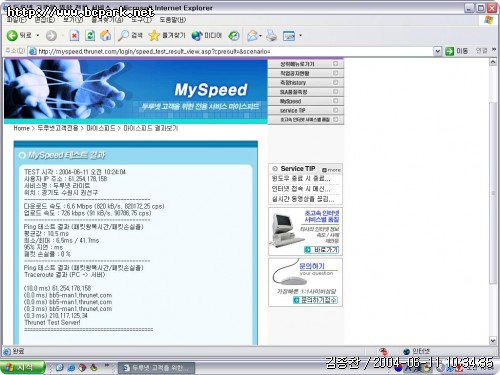Open the second Service TIP list entry
Viewport: 500px width, 375px height.
pyautogui.click(x=301, y=189)
